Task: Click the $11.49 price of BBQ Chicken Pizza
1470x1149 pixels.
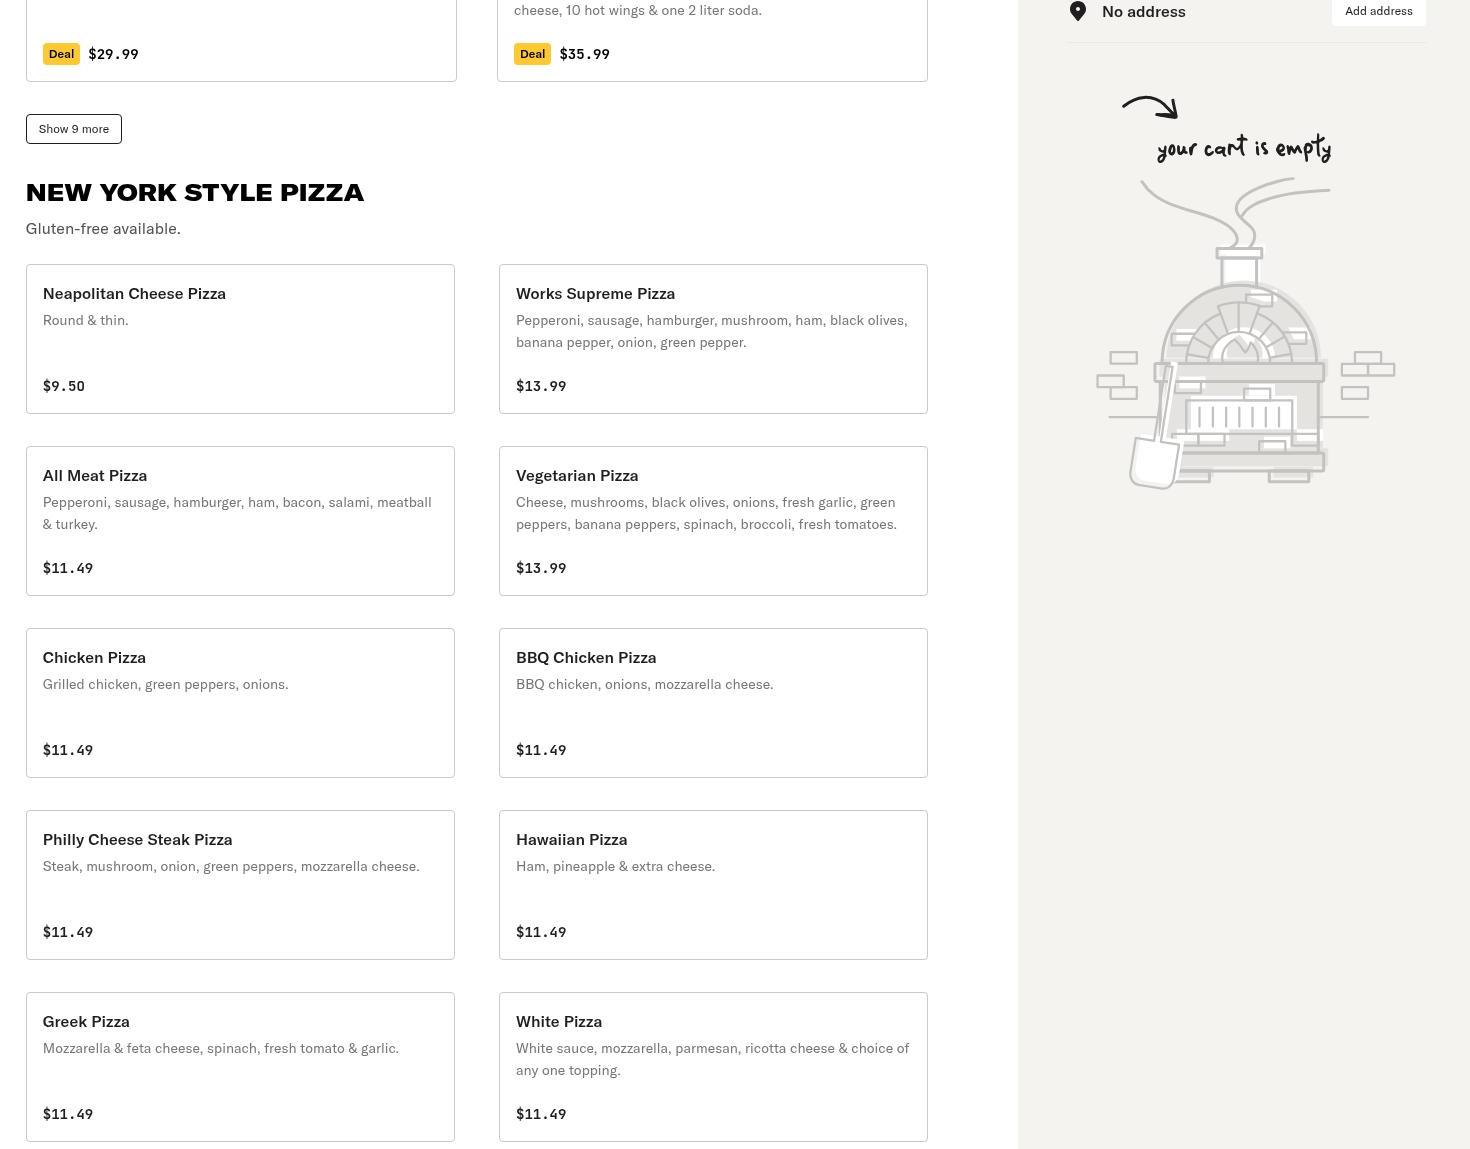Action: pyautogui.click(x=541, y=750)
